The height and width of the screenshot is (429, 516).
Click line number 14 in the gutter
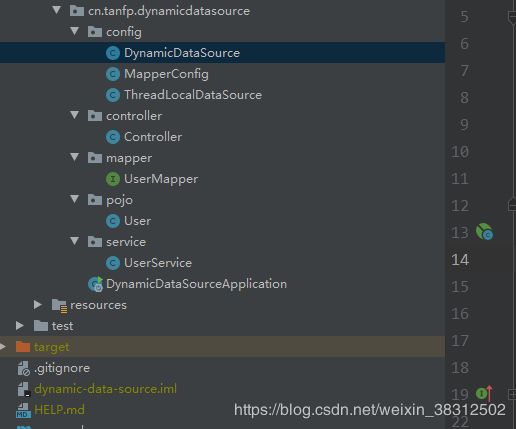tap(460, 260)
